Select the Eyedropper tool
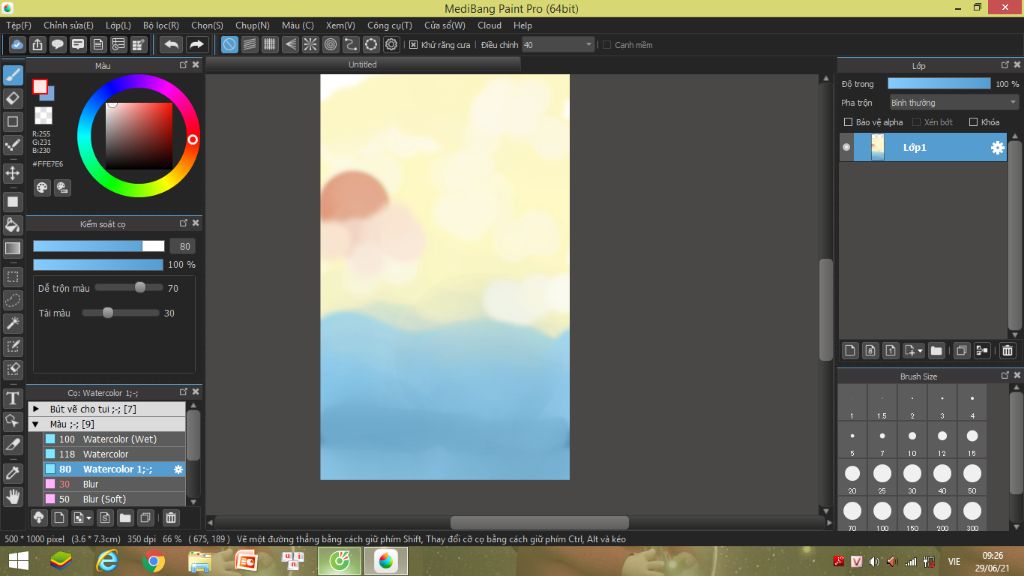This screenshot has height=576, width=1024. pos(12,473)
